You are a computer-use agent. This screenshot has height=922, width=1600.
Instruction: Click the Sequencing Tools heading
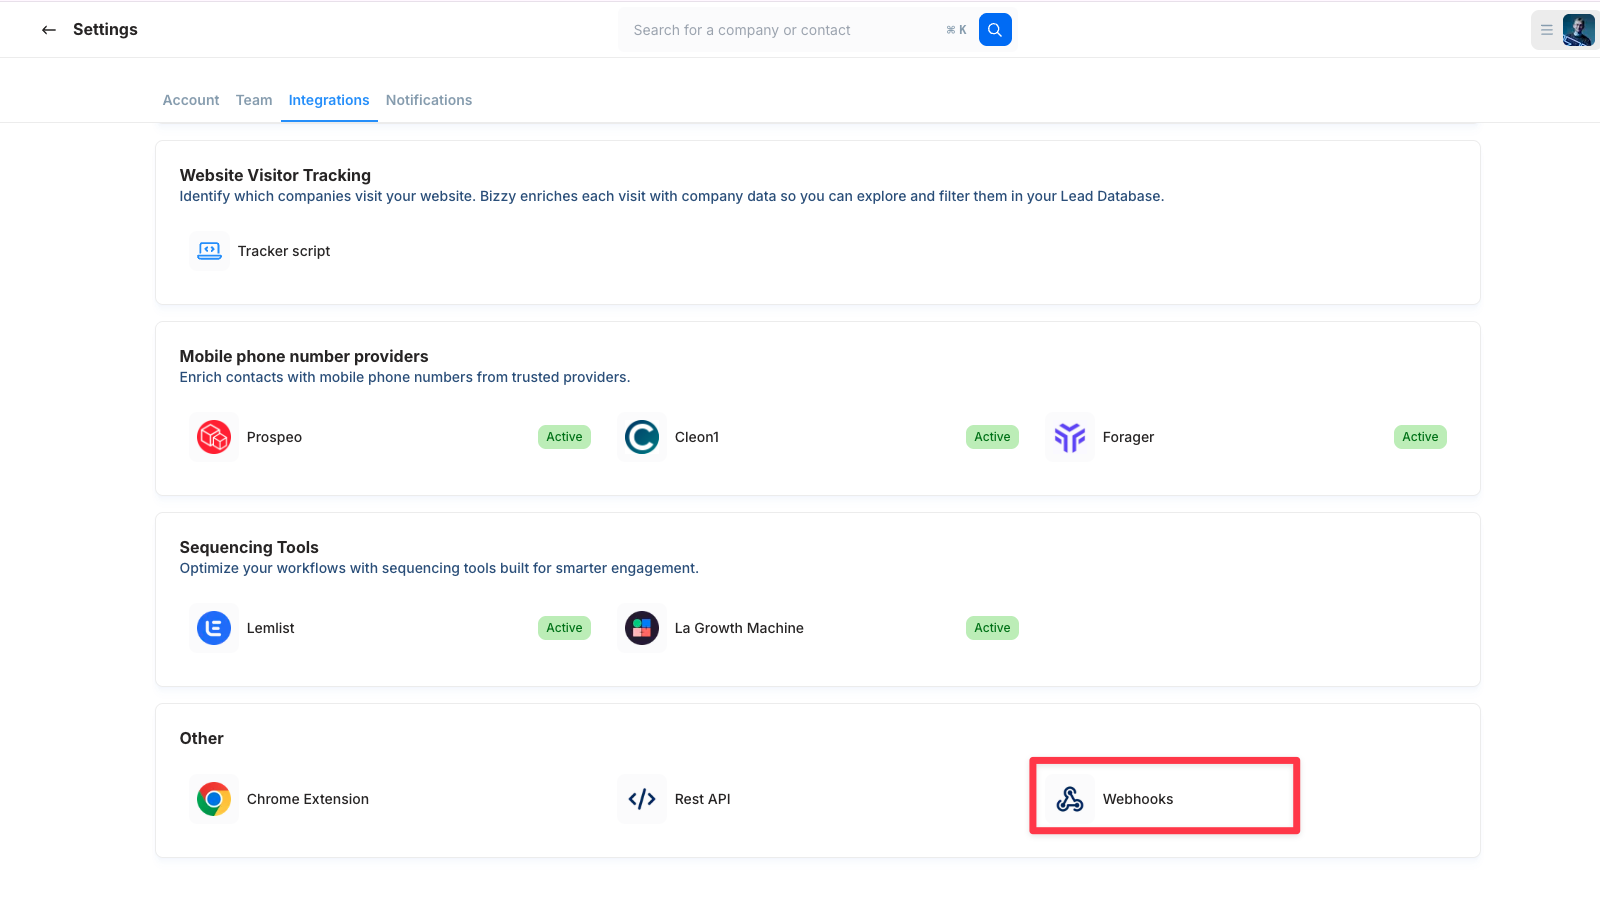249,547
